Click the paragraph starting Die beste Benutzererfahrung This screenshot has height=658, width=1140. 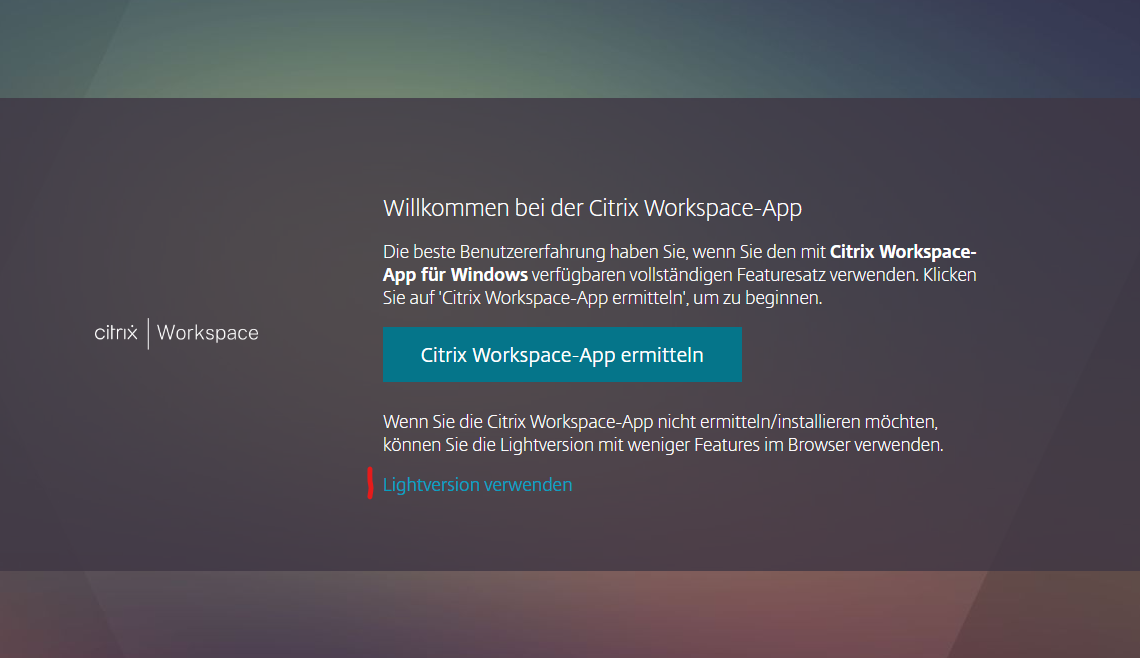[680, 275]
